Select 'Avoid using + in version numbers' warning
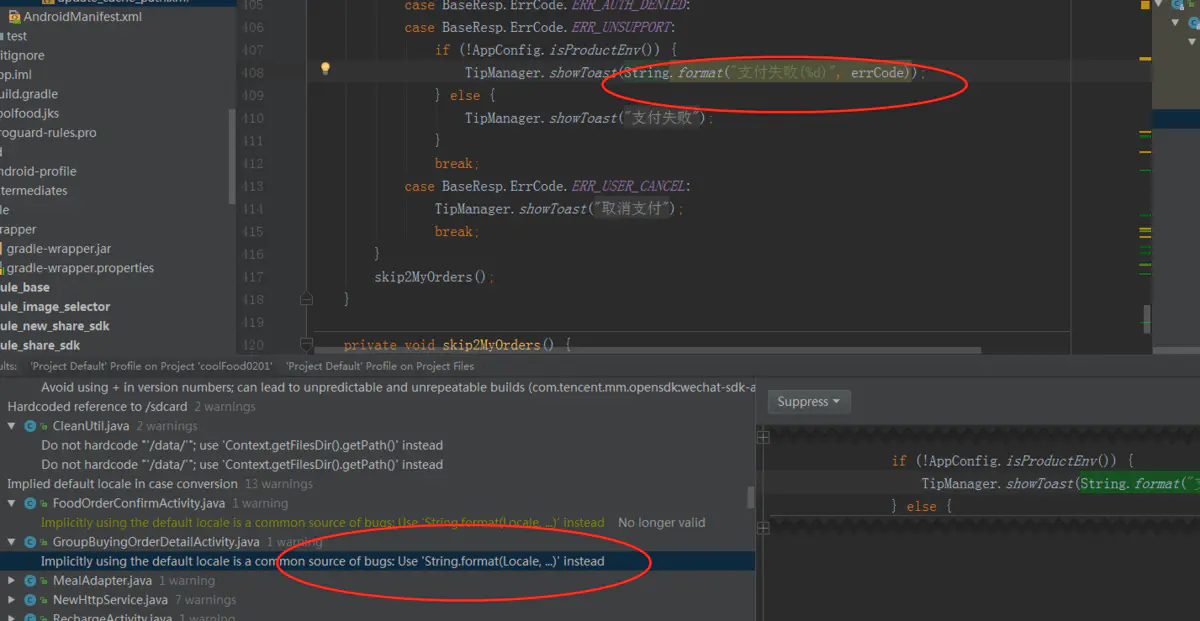The height and width of the screenshot is (621, 1200). point(398,387)
